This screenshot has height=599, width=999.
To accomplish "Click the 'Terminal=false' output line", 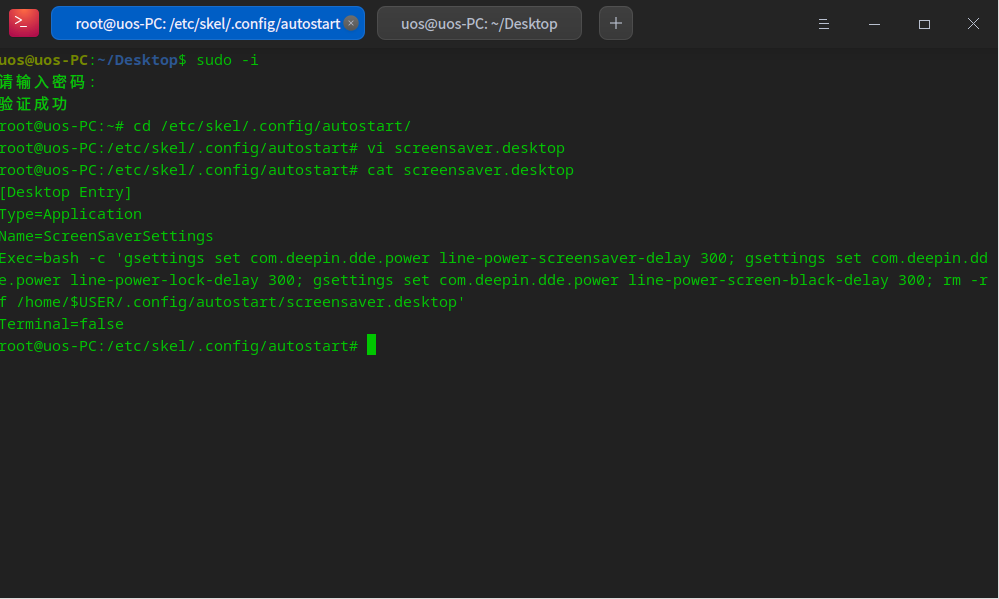I will [62, 324].
